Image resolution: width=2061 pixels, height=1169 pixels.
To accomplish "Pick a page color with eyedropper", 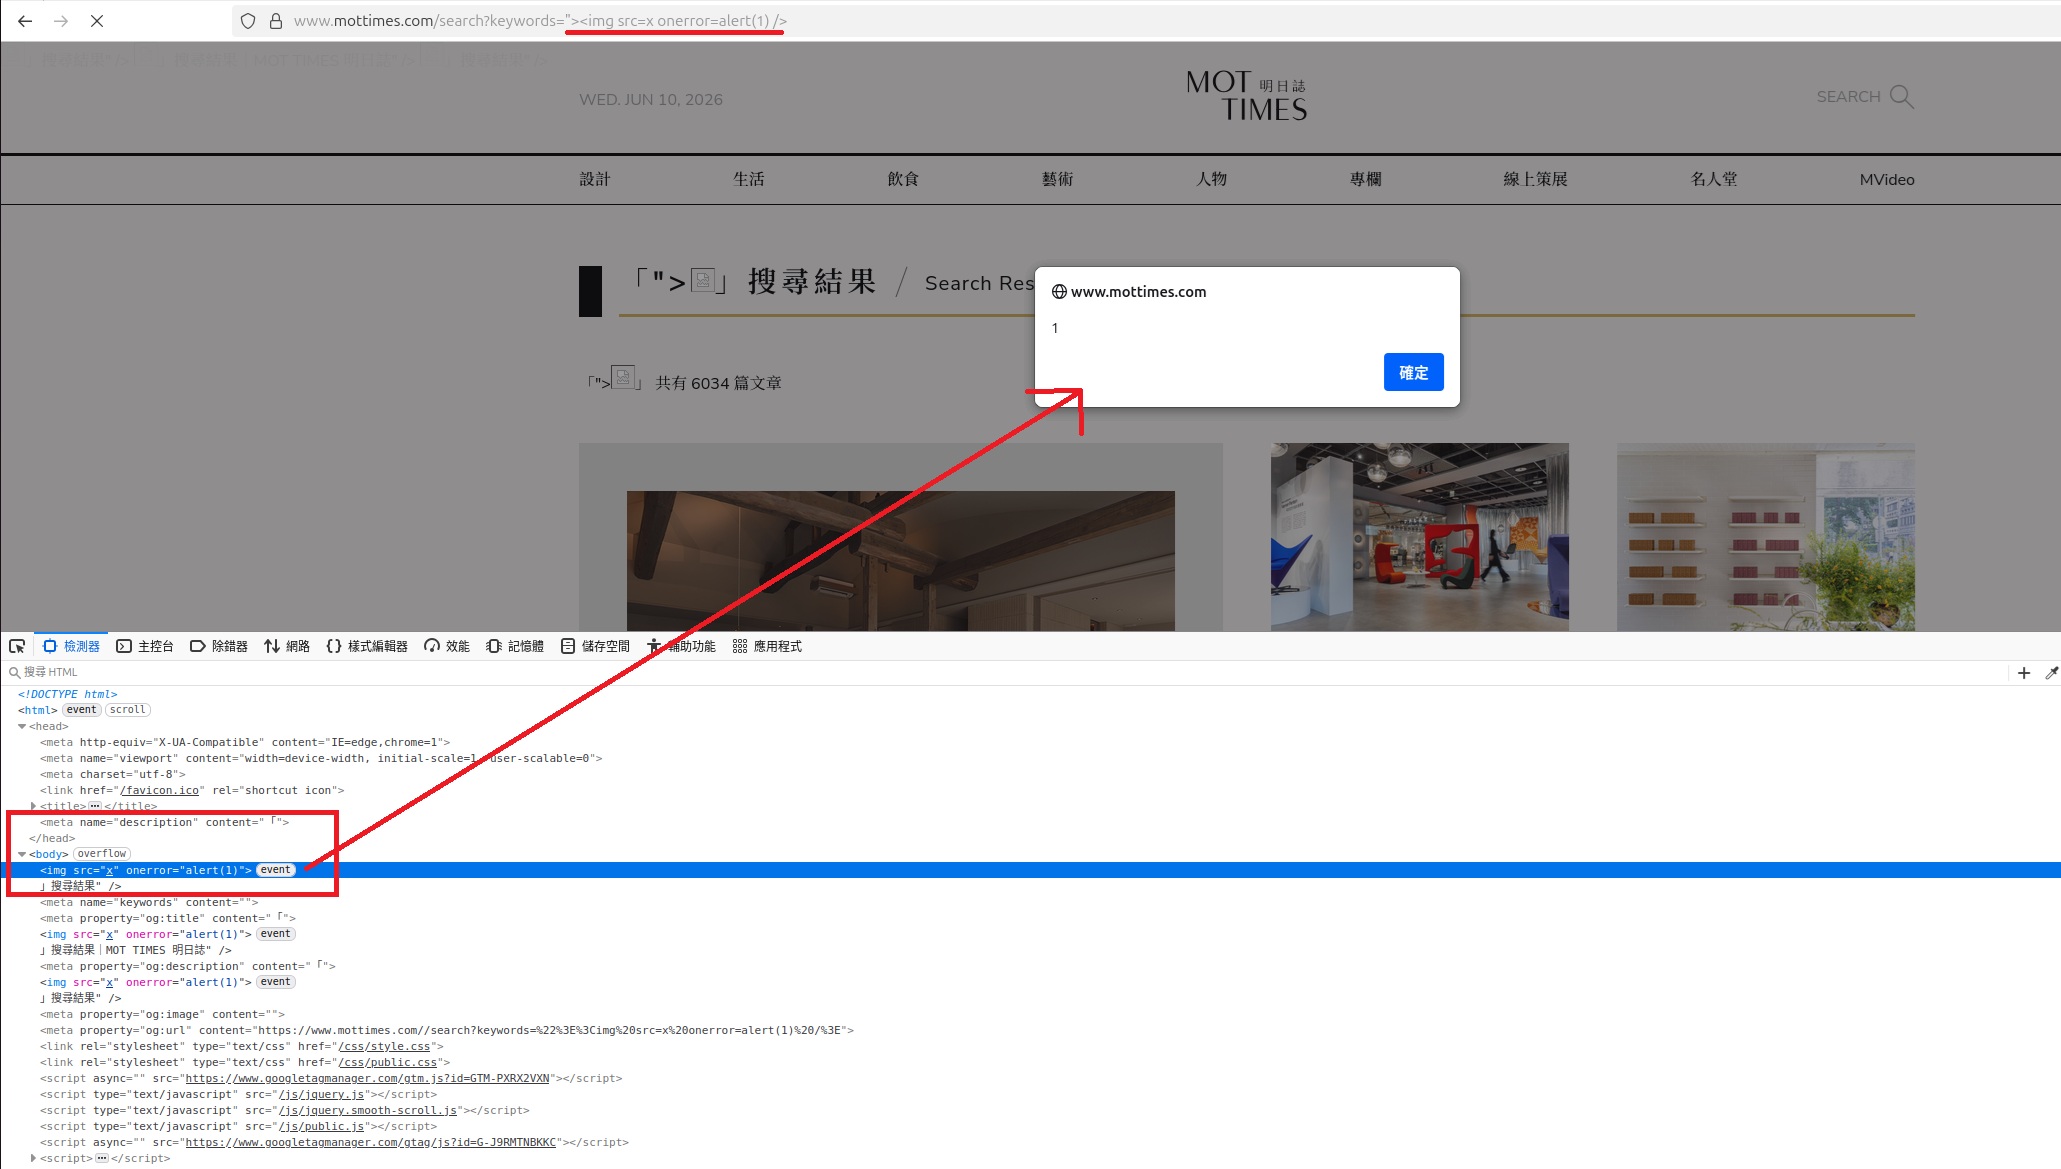I will [2051, 673].
